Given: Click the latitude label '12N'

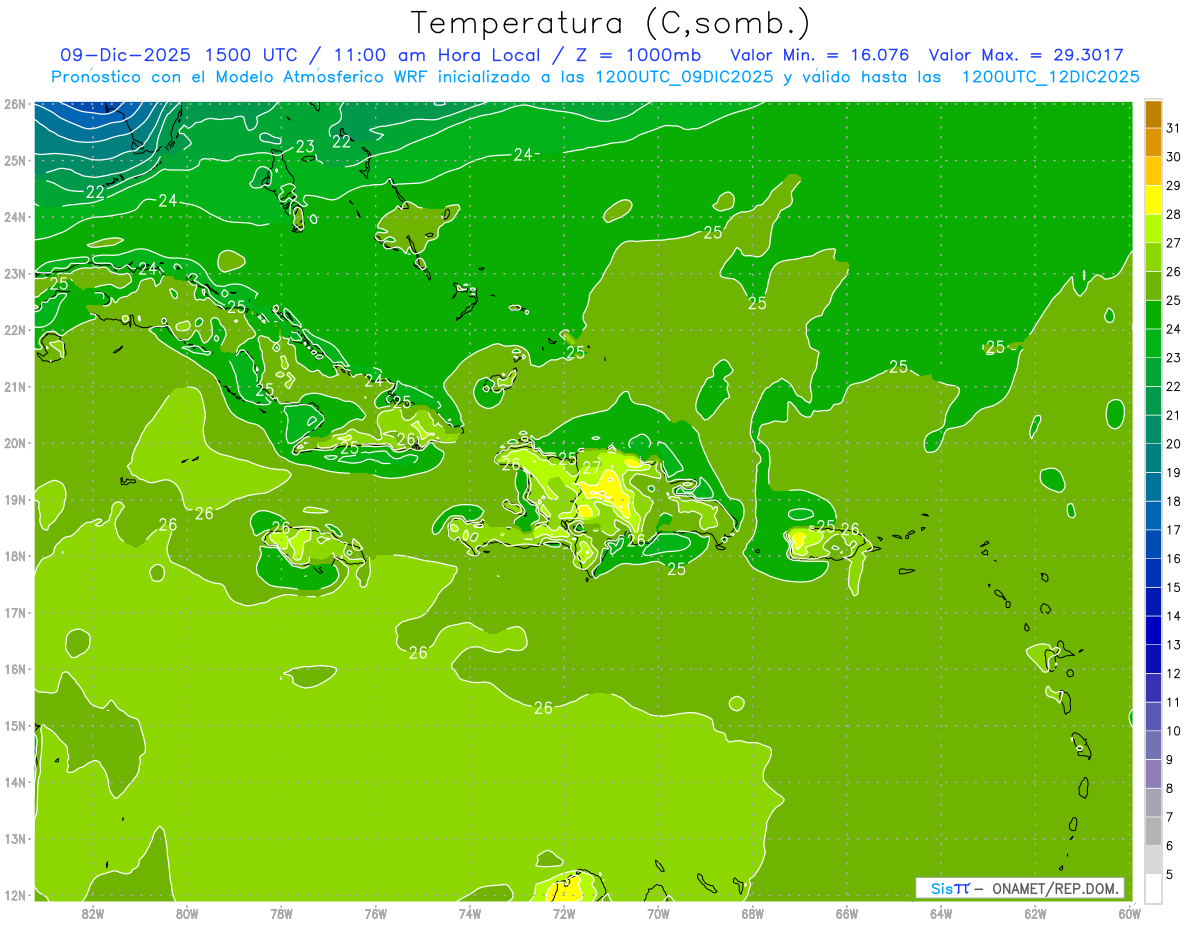Looking at the screenshot, I should pyautogui.click(x=14, y=895).
